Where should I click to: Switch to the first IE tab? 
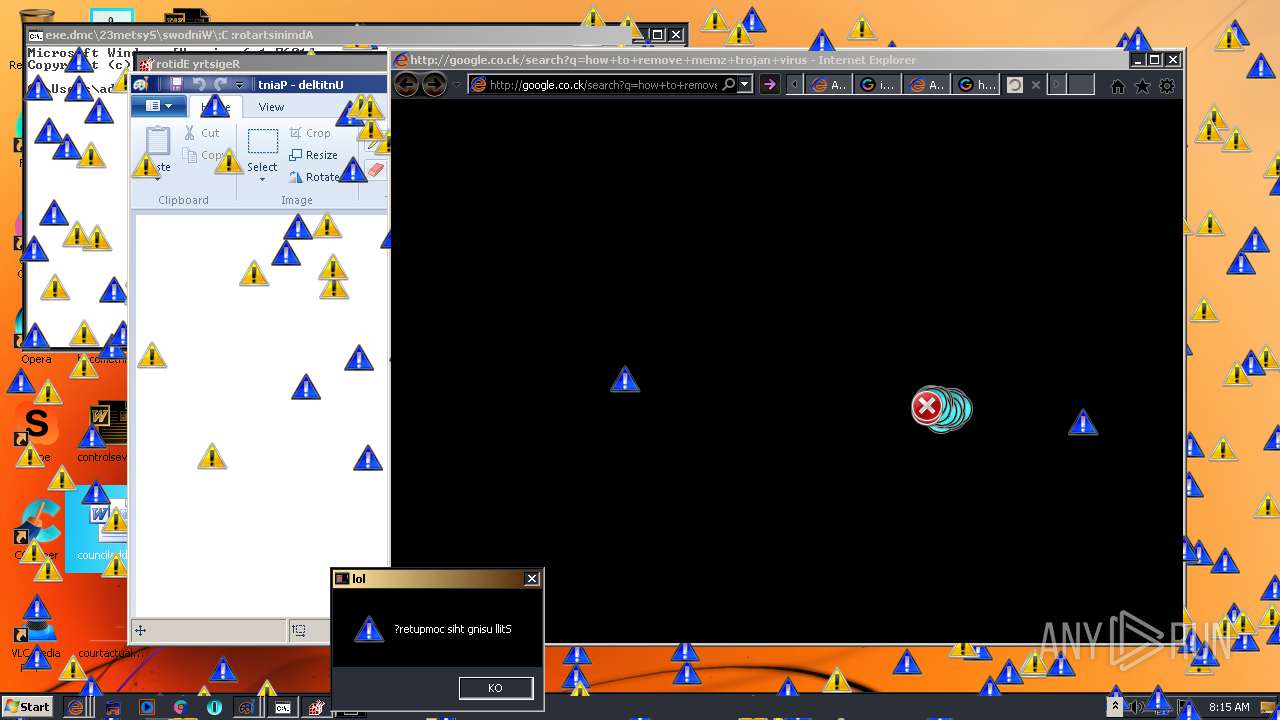pos(828,85)
